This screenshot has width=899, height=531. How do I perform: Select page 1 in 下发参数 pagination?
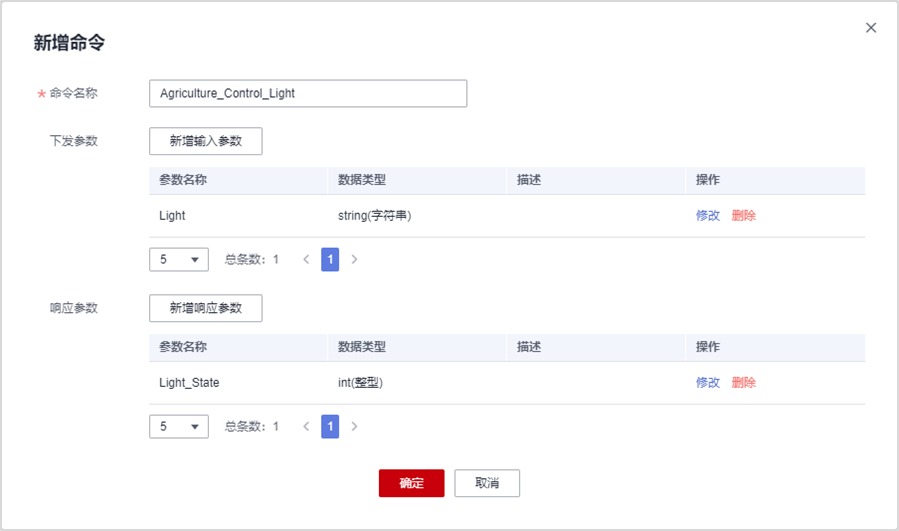[330, 260]
